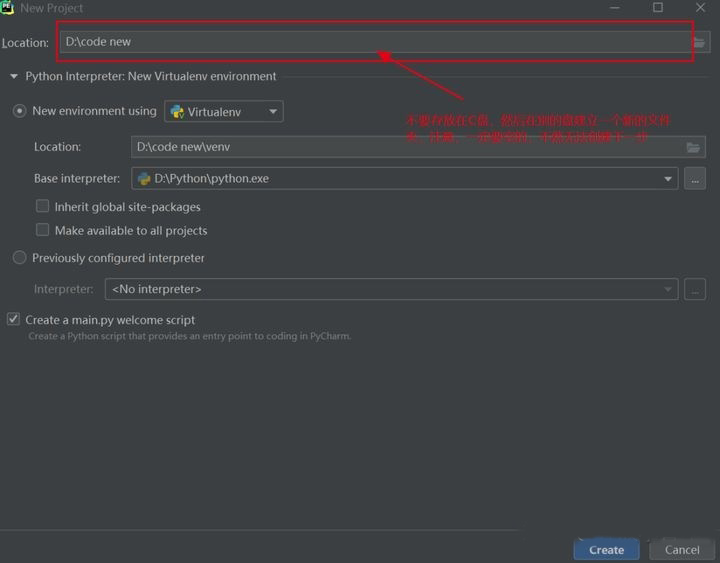720x563 pixels.
Task: Click the Create button
Action: (x=606, y=550)
